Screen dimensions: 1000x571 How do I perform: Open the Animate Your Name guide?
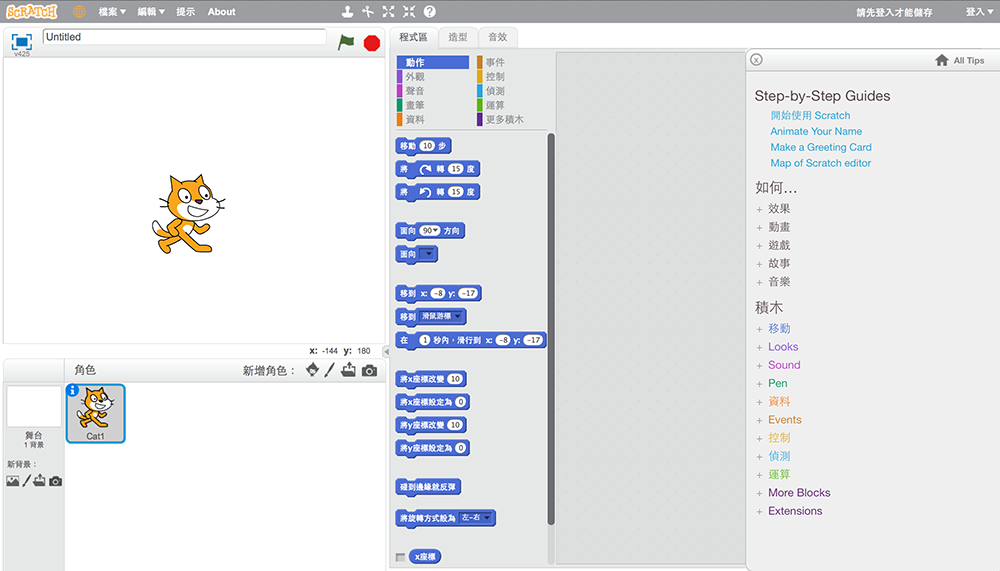pyautogui.click(x=816, y=131)
